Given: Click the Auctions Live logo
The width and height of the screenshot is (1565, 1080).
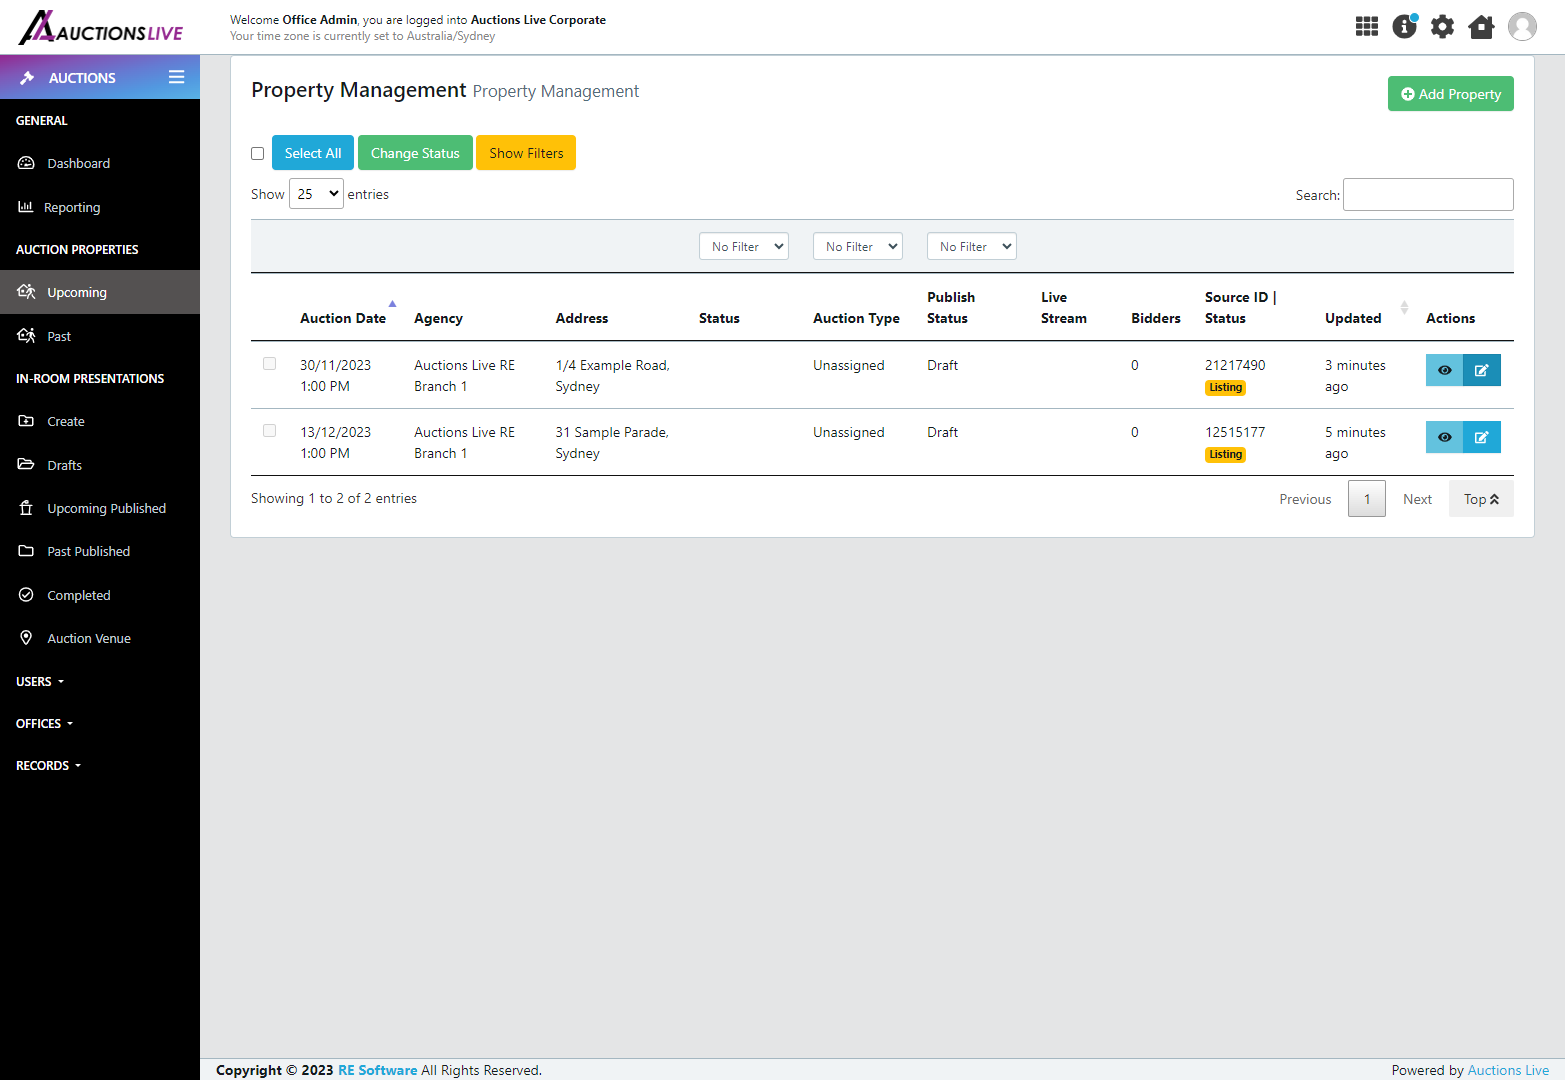Looking at the screenshot, I should 101,28.
